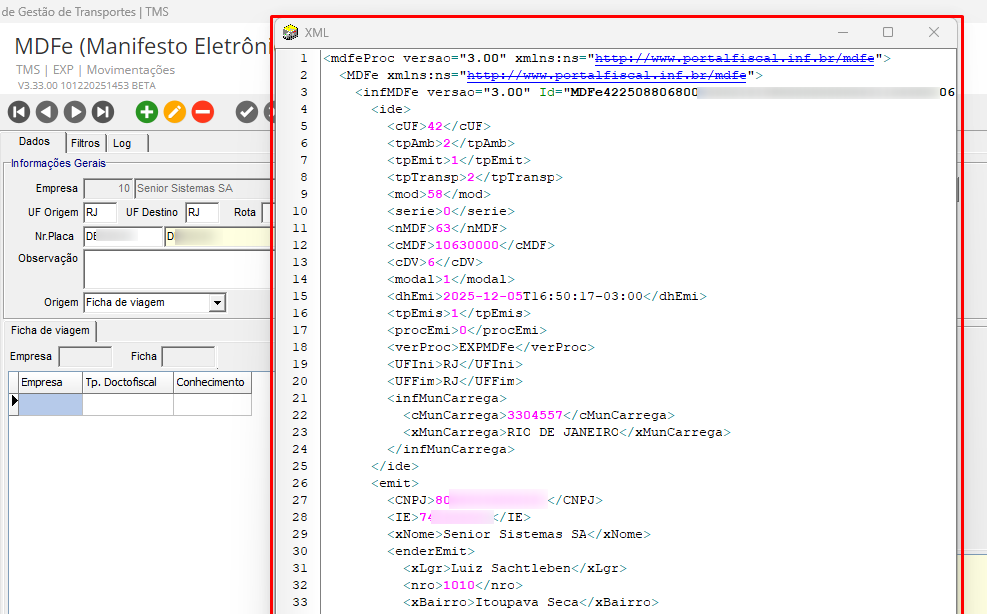The width and height of the screenshot is (987, 614).
Task: Click the dhEmi value 2025-12-05
Action: tap(483, 296)
